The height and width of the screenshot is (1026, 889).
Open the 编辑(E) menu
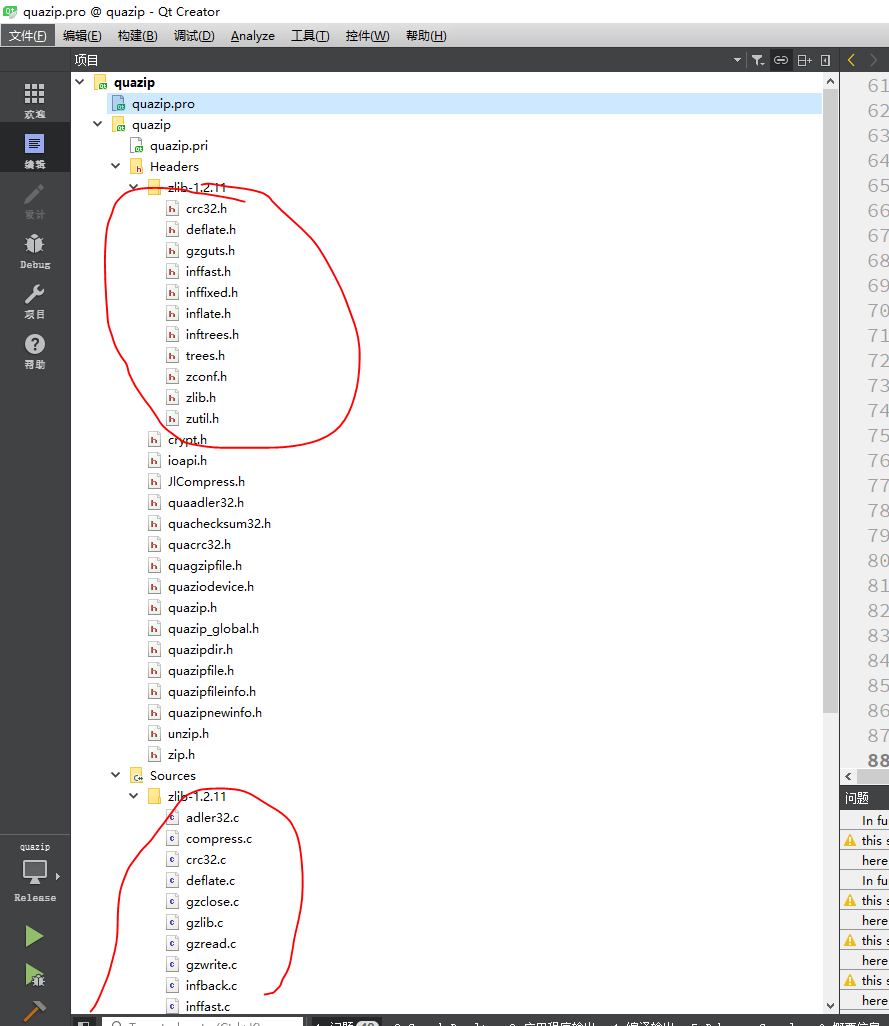click(82, 35)
